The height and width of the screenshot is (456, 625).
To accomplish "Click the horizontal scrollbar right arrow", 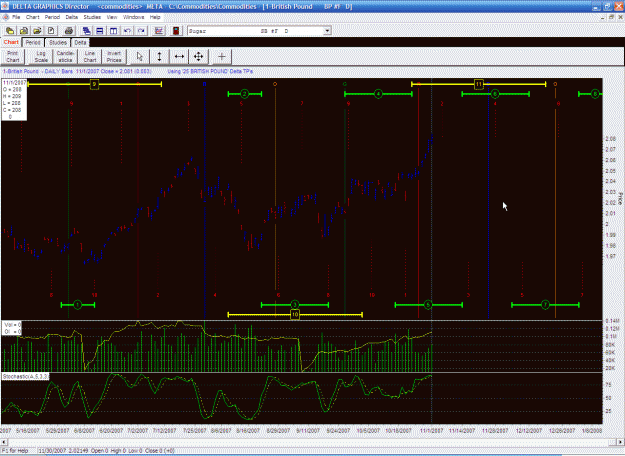I will tap(621, 442).
